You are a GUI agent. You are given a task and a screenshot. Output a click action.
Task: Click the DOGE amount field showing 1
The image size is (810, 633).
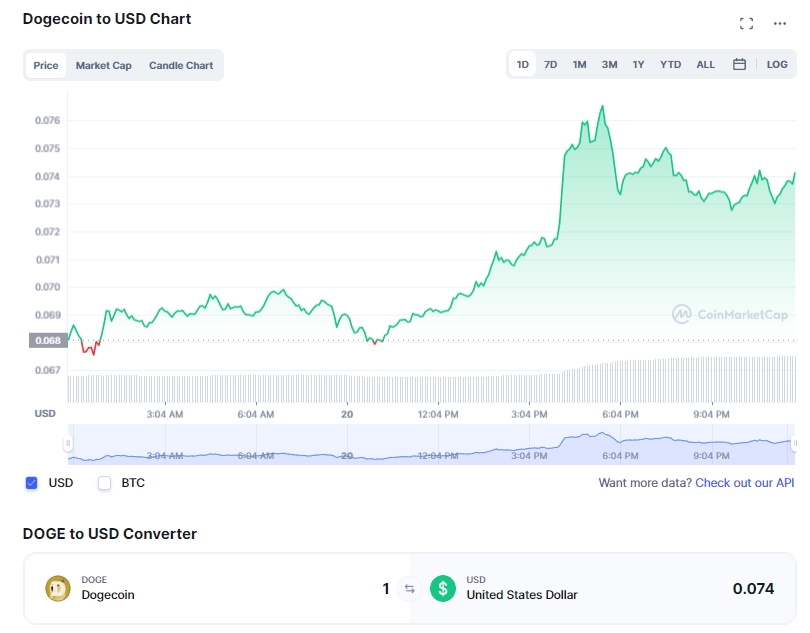click(x=385, y=589)
